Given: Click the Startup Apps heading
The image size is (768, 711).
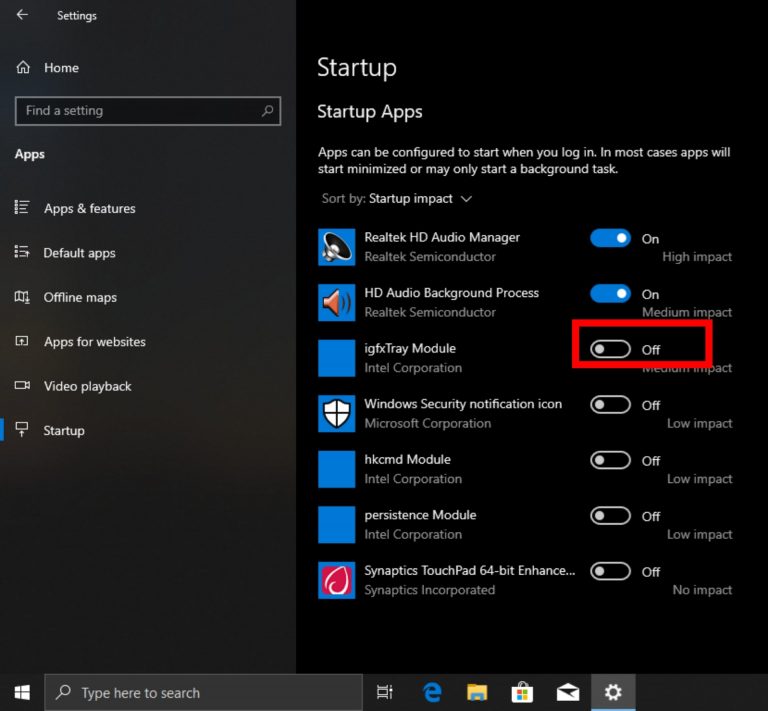Looking at the screenshot, I should pyautogui.click(x=370, y=112).
